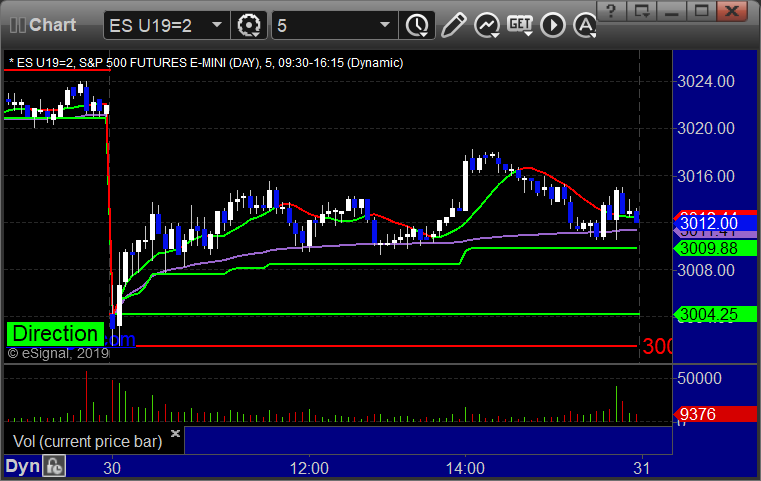Viewport: 761px width, 481px height.
Task: Open the studies chart-line icon menu
Action: [487, 25]
